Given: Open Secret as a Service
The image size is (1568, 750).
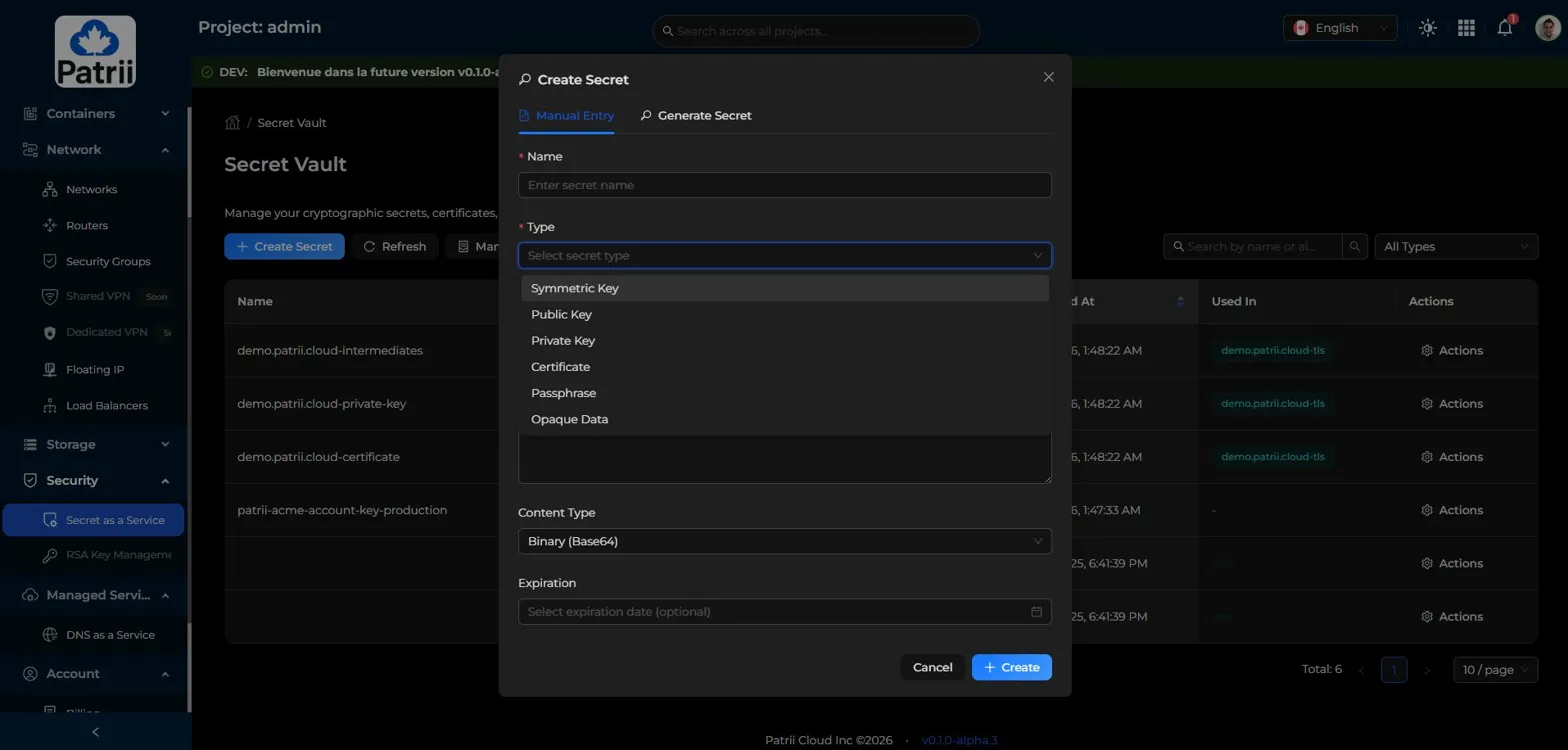Looking at the screenshot, I should coord(93,520).
